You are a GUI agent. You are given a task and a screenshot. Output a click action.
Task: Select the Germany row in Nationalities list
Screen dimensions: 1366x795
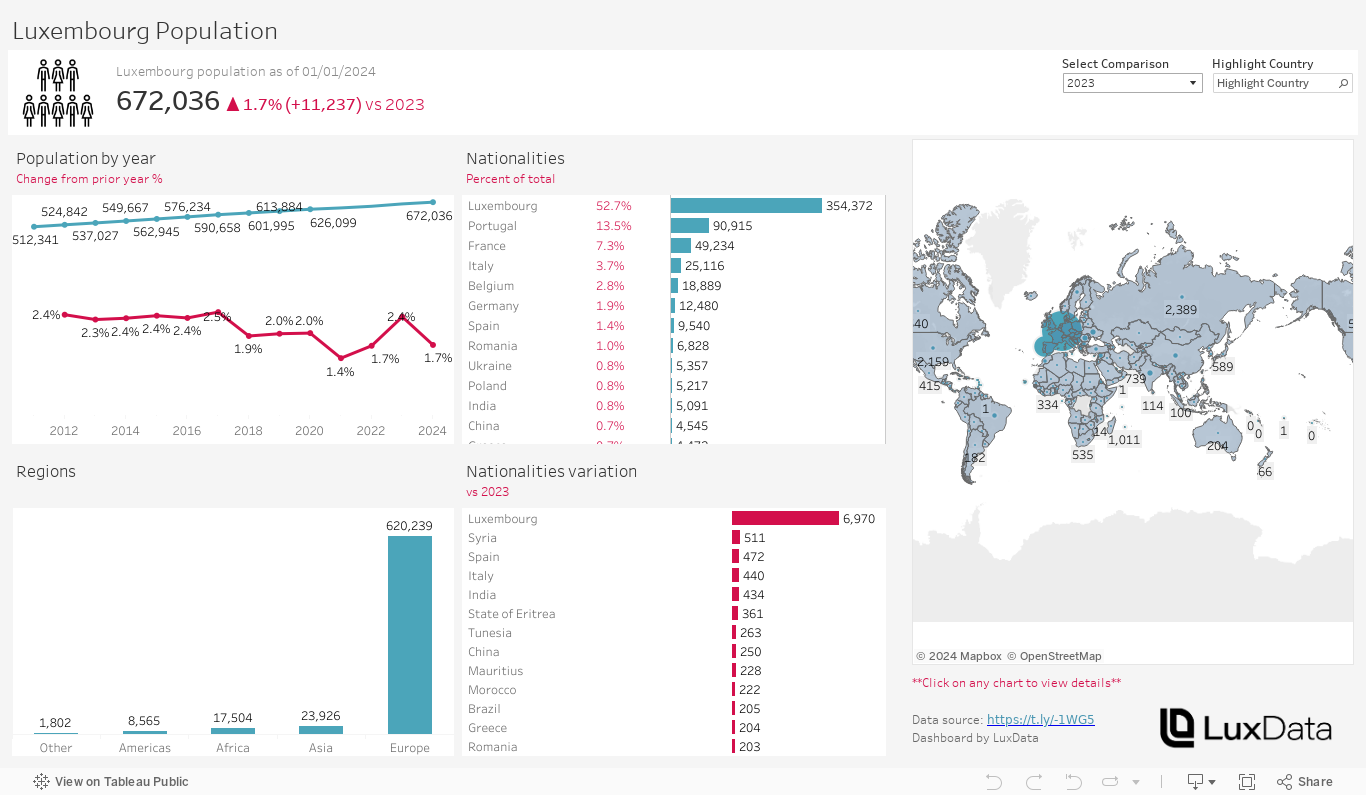676,305
